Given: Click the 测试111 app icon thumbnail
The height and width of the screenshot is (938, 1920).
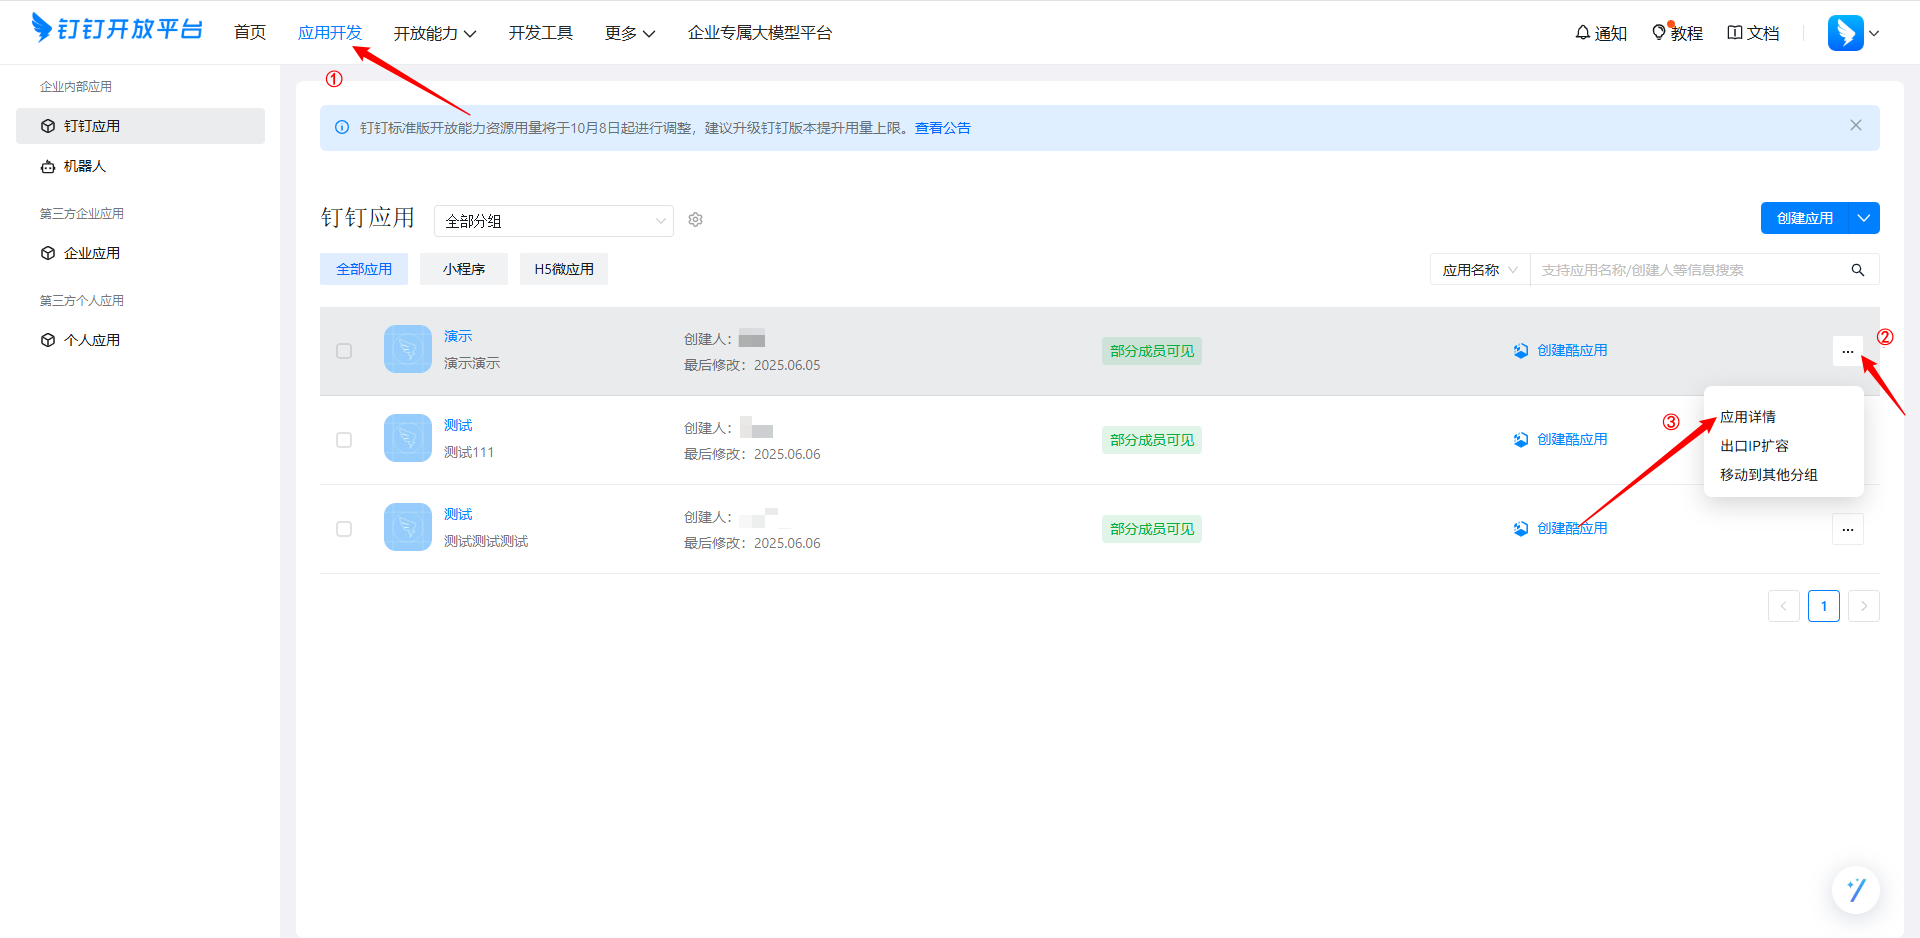Looking at the screenshot, I should pos(408,438).
